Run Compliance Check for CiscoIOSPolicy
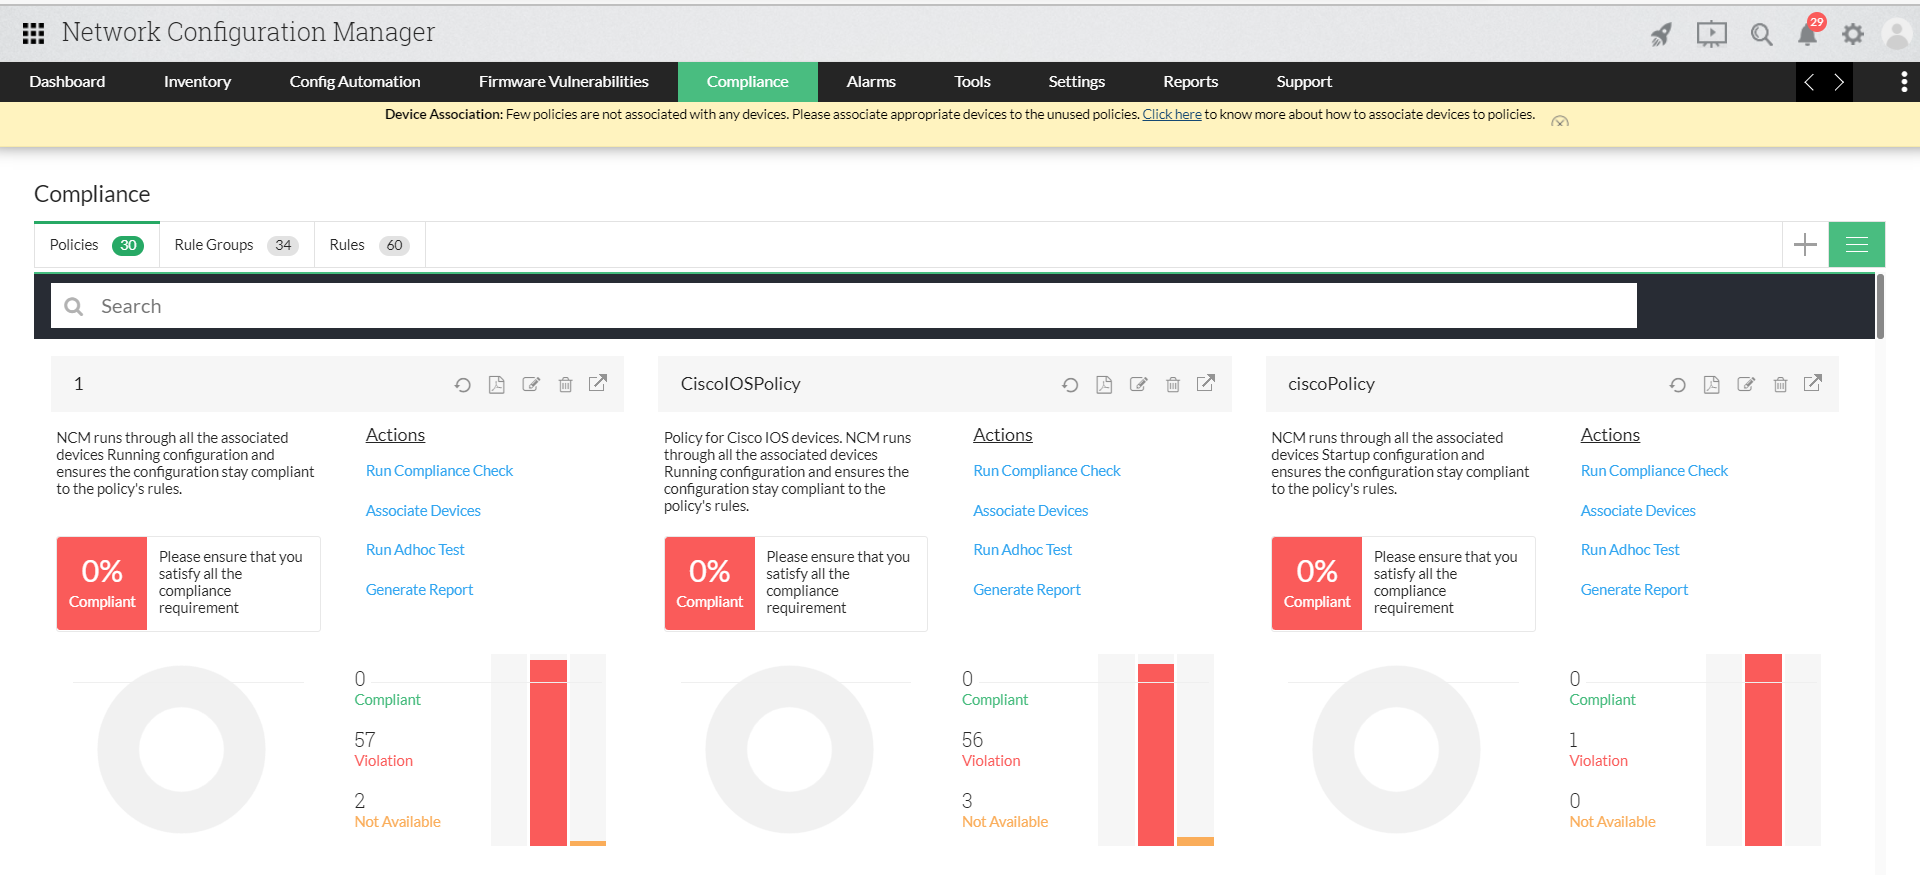 [1047, 471]
